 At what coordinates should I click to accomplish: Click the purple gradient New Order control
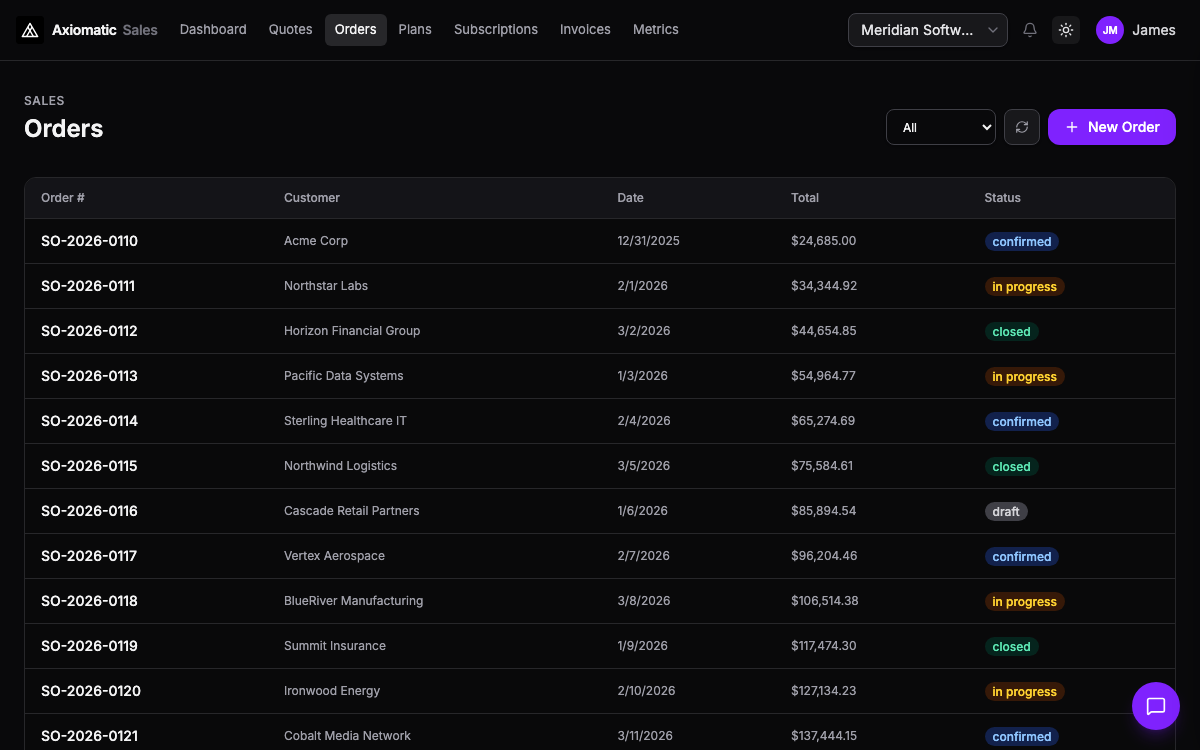pos(1111,127)
